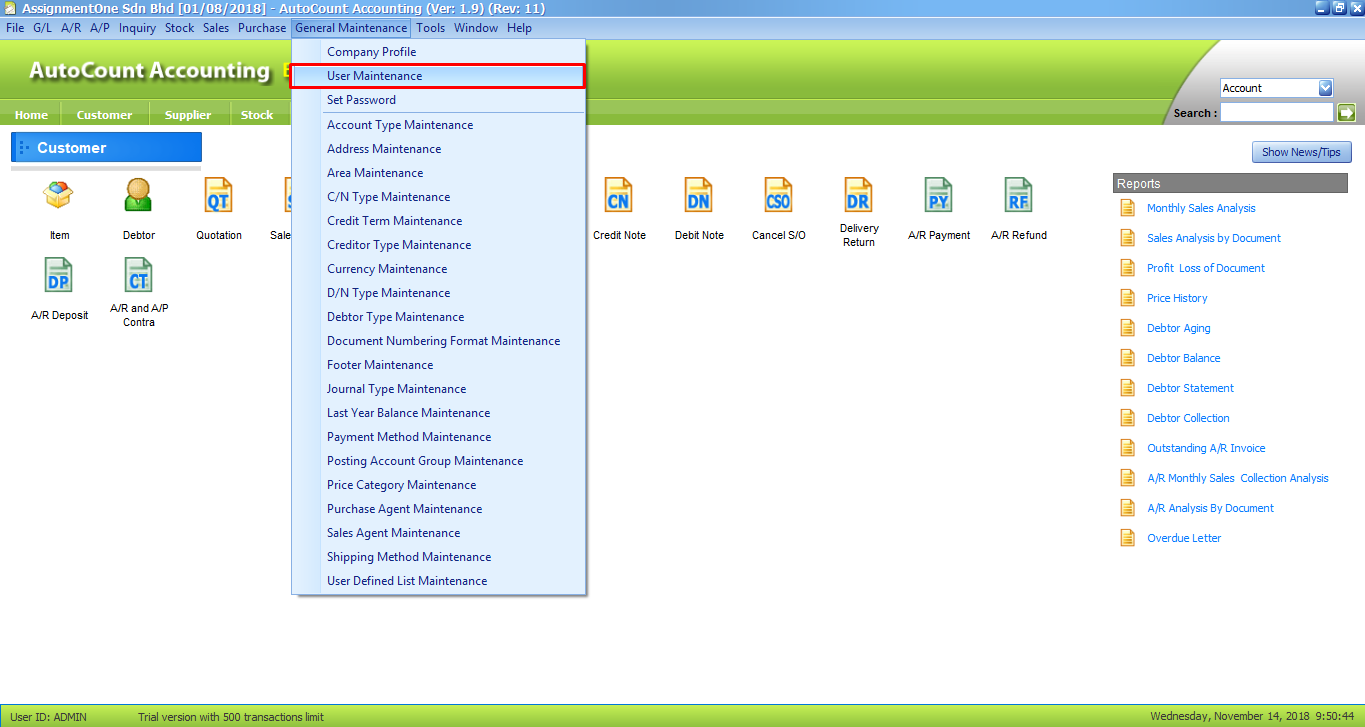
Task: Open the Quotation QT icon
Action: (x=218, y=195)
